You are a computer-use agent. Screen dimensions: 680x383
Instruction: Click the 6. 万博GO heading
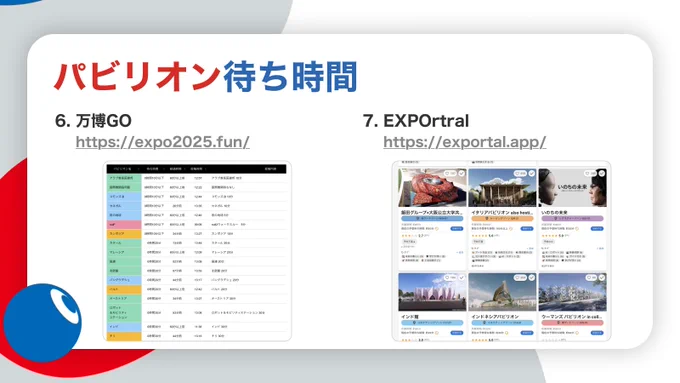click(93, 121)
